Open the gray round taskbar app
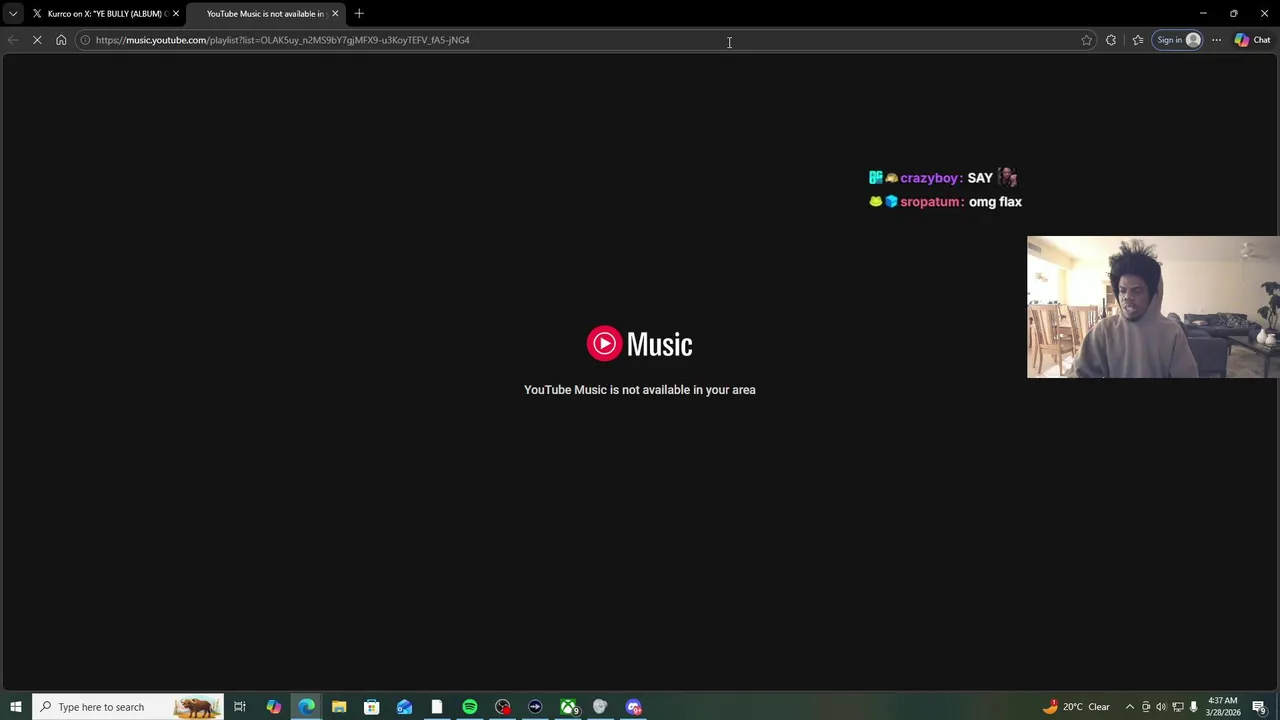 [600, 707]
